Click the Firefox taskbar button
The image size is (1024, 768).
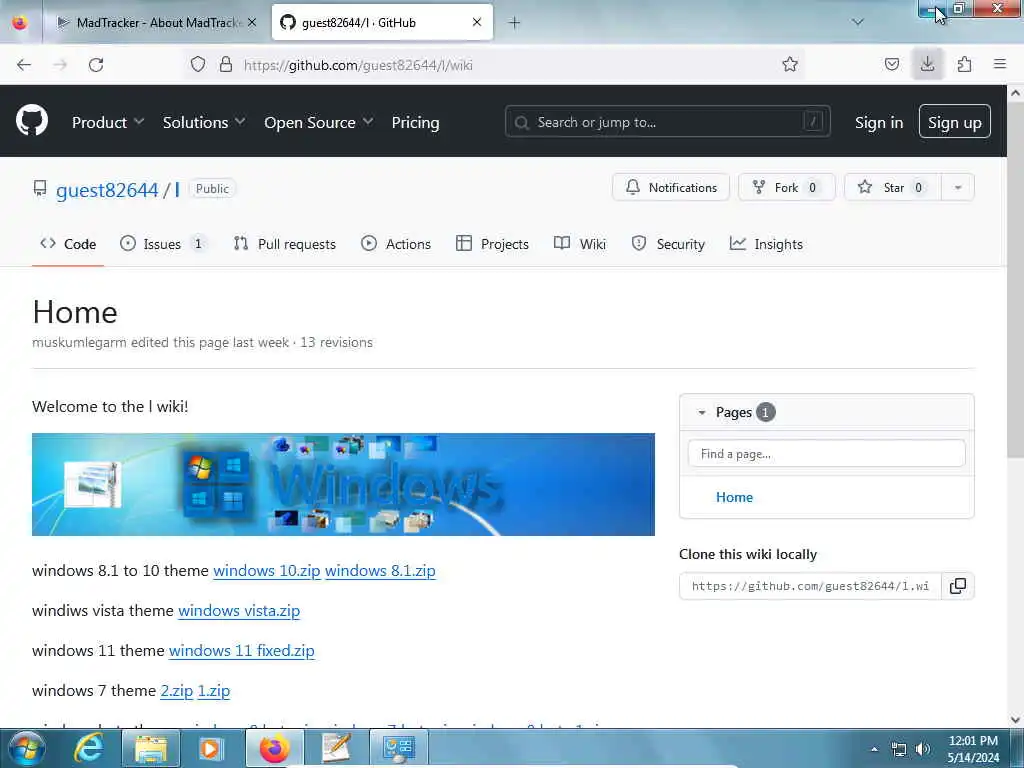click(x=274, y=748)
